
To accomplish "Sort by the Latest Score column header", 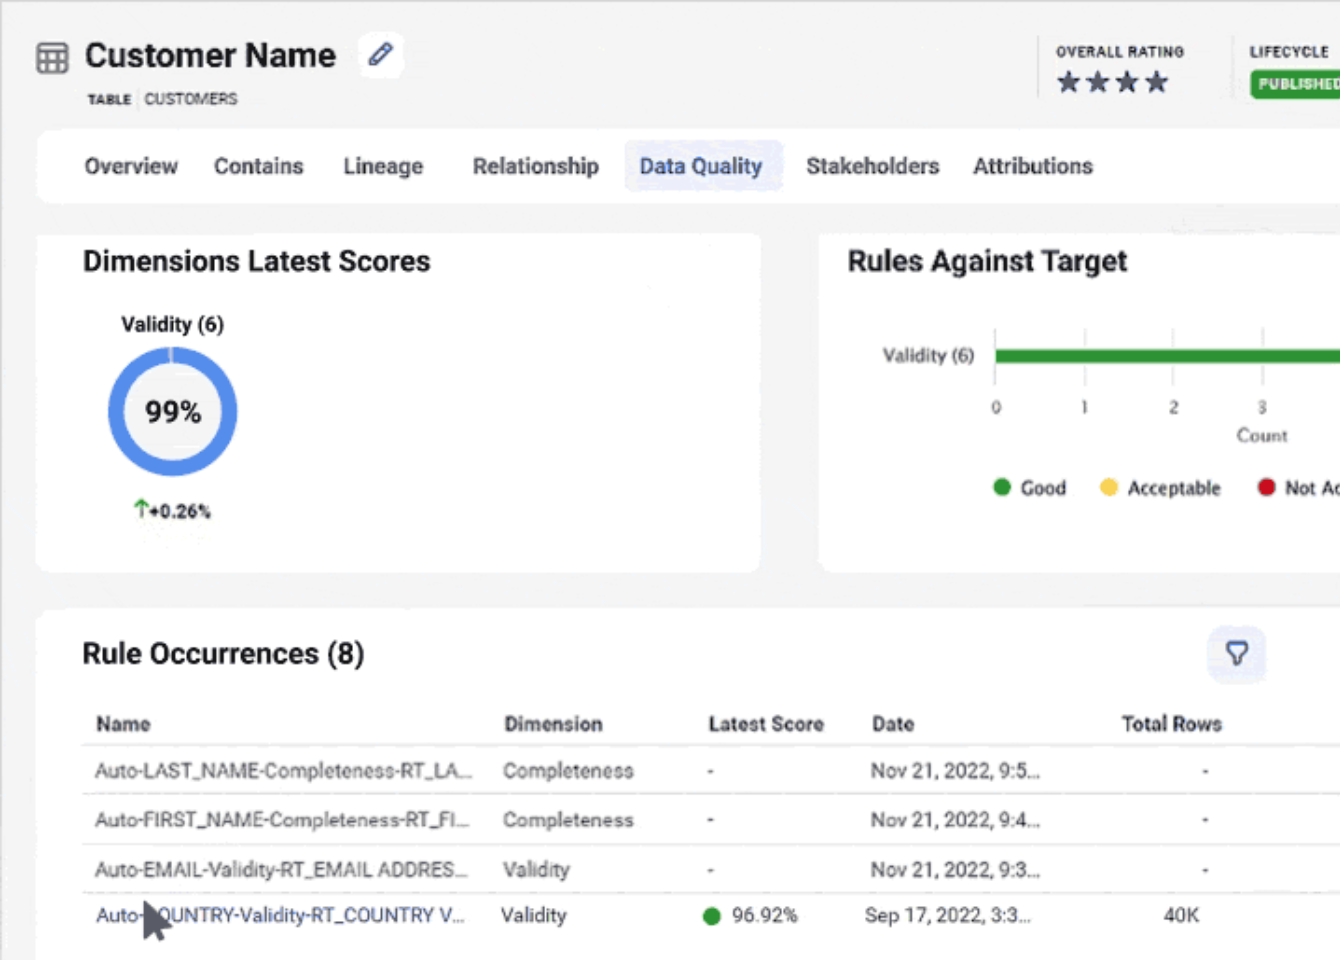I will click(765, 724).
